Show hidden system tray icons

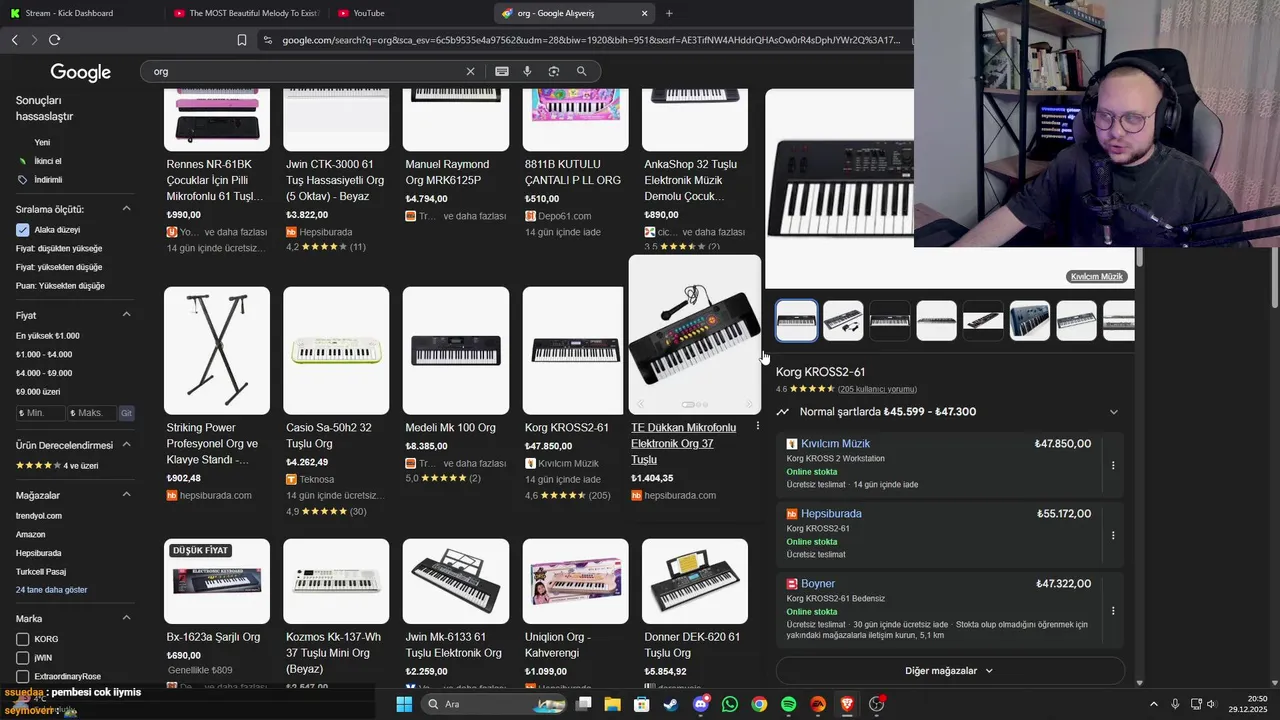[1153, 704]
